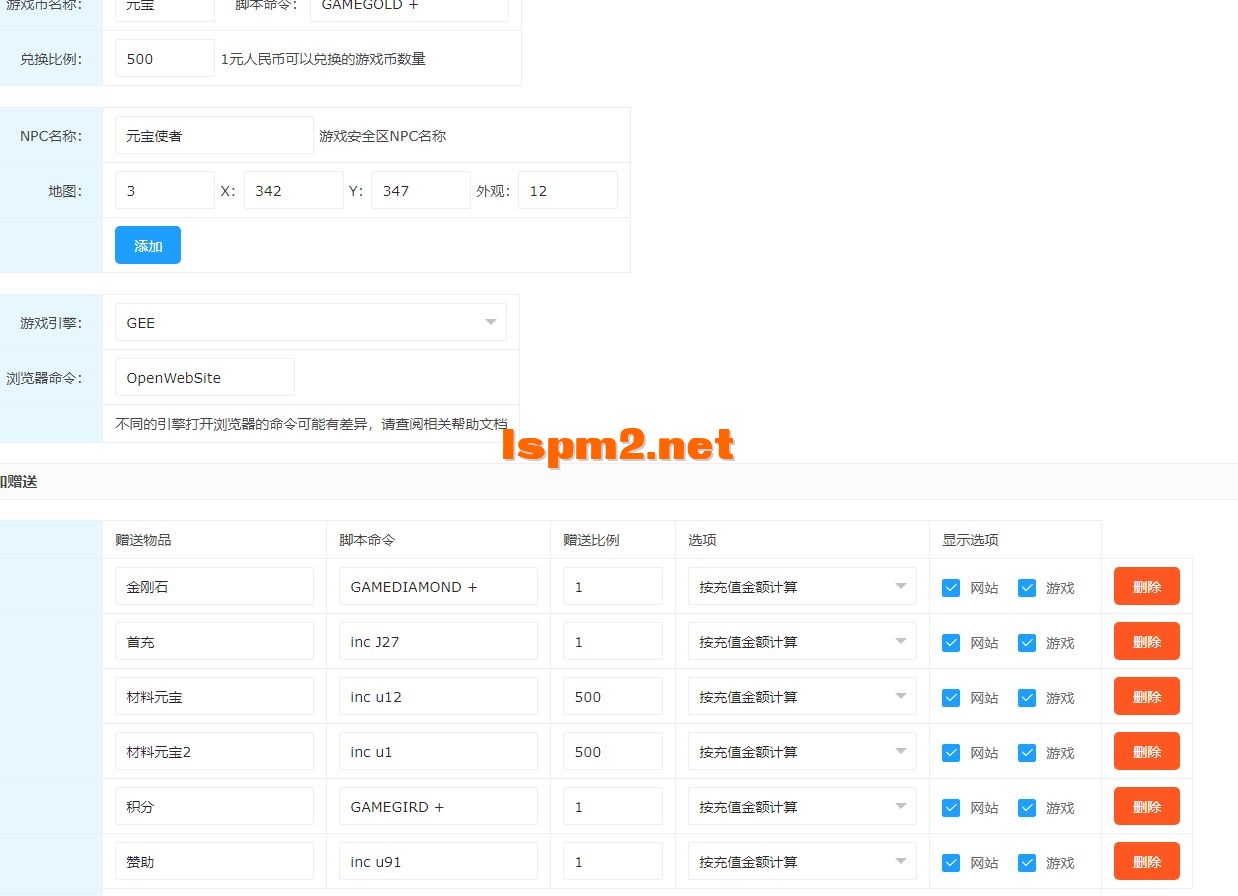Toggle 游戏 checkbox in 材料元宝 row
This screenshot has height=896, width=1238.
(1027, 697)
